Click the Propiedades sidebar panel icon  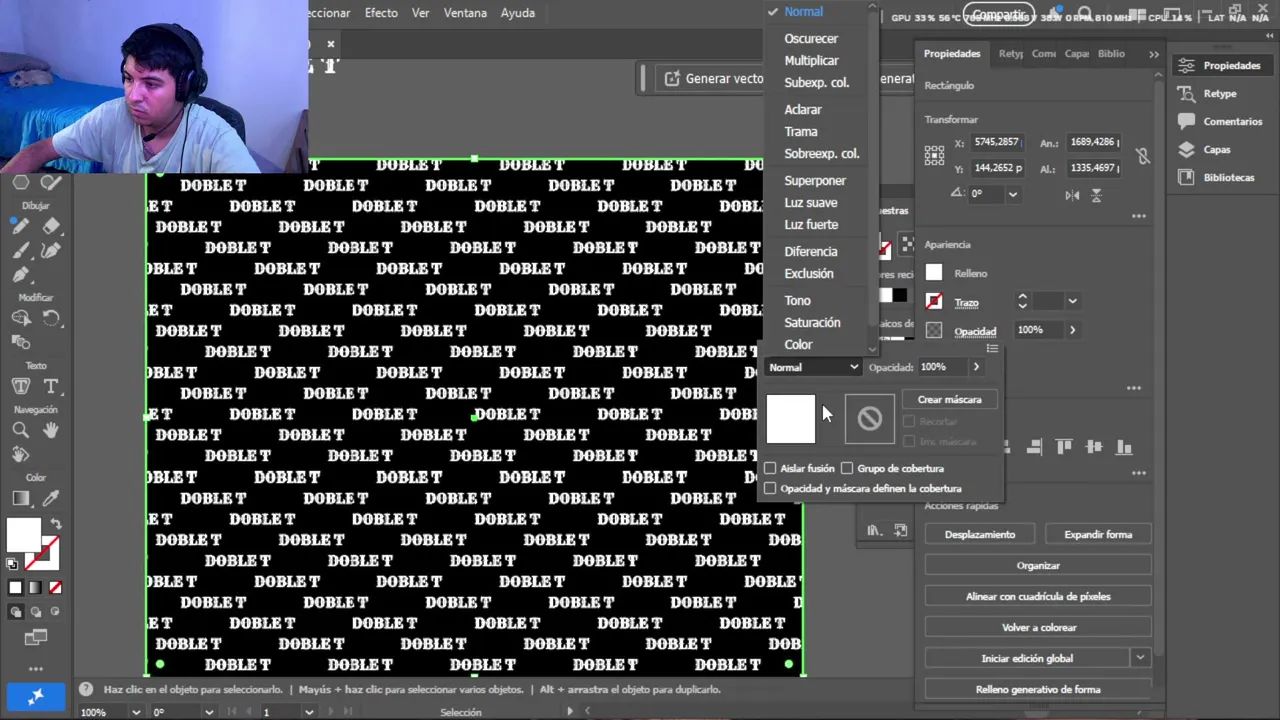point(1187,65)
